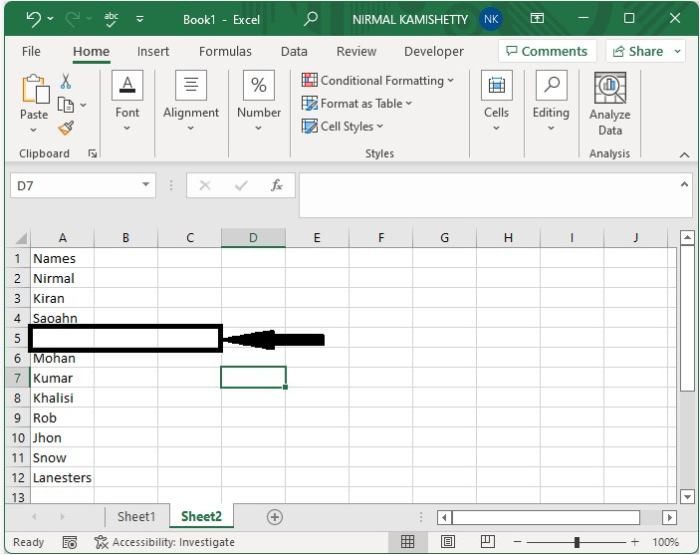Expand the Copy dropdown arrow

(83, 105)
